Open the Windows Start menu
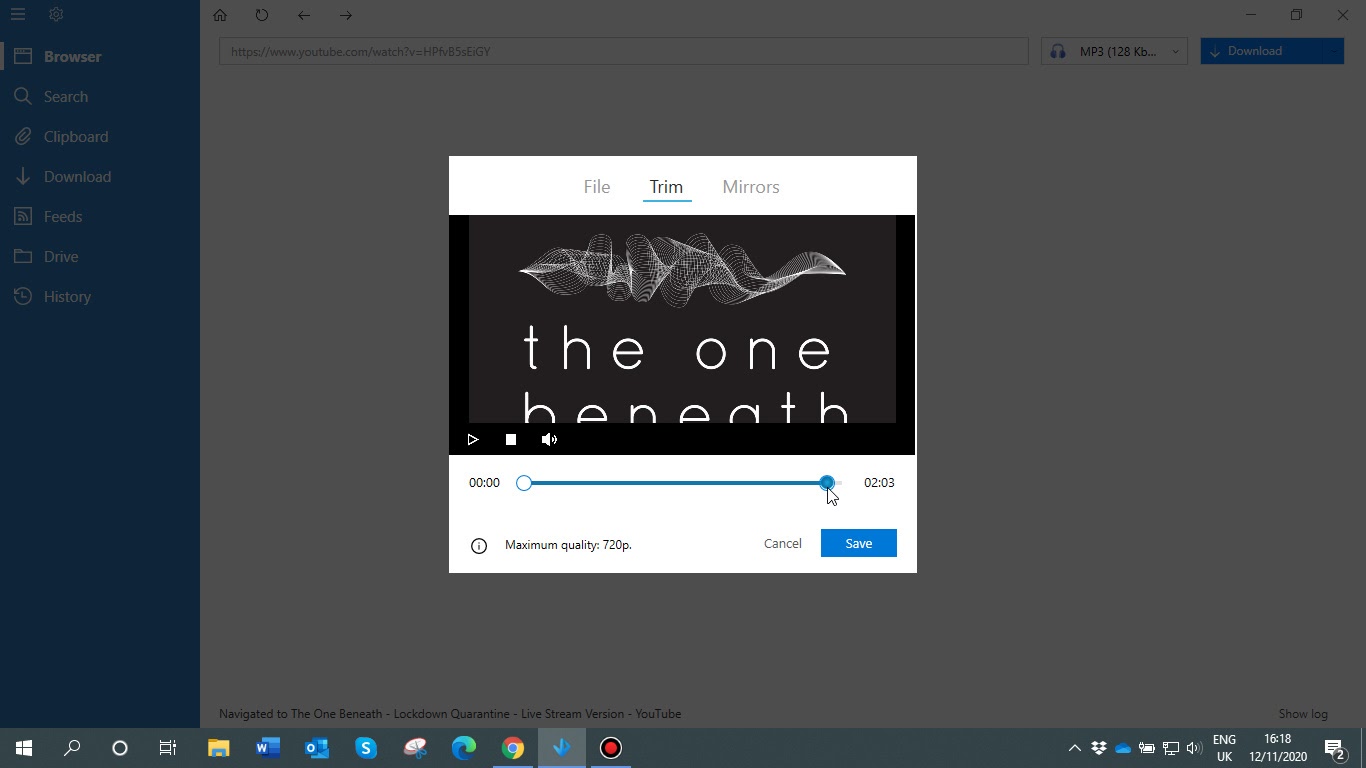This screenshot has width=1366, height=768. (x=24, y=748)
